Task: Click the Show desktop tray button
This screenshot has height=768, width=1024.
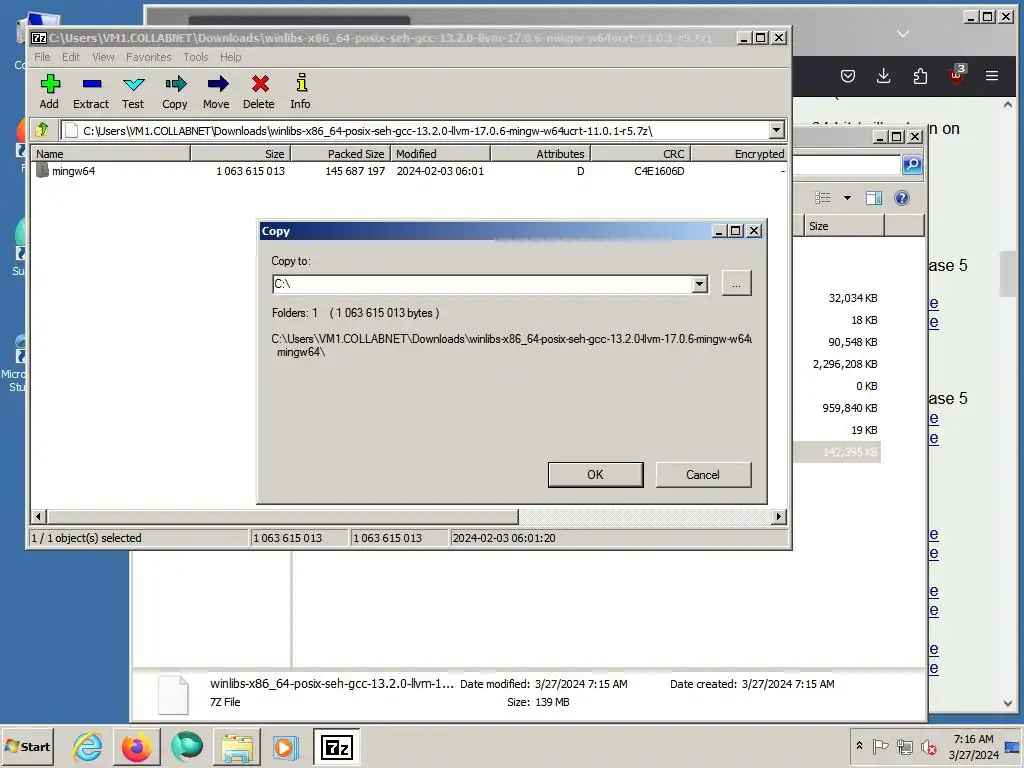Action: 1014,746
